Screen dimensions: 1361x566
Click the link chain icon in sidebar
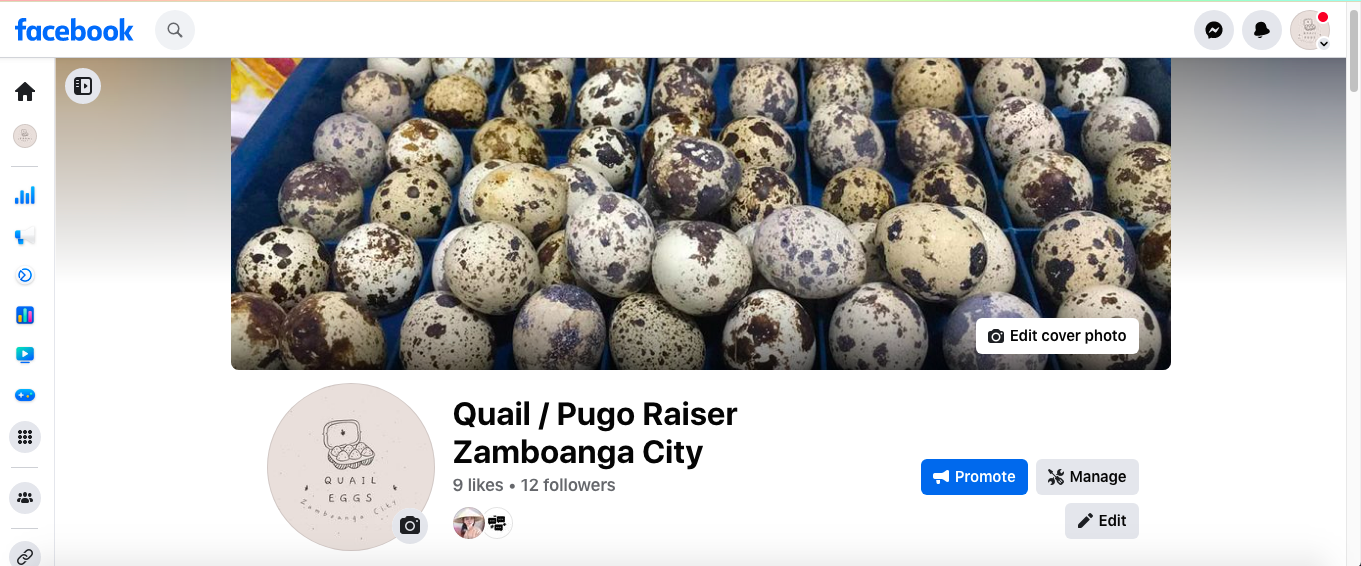pos(25,555)
